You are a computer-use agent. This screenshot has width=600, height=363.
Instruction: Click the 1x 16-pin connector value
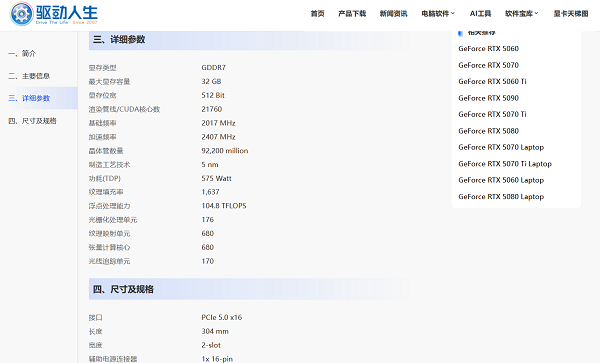217,359
